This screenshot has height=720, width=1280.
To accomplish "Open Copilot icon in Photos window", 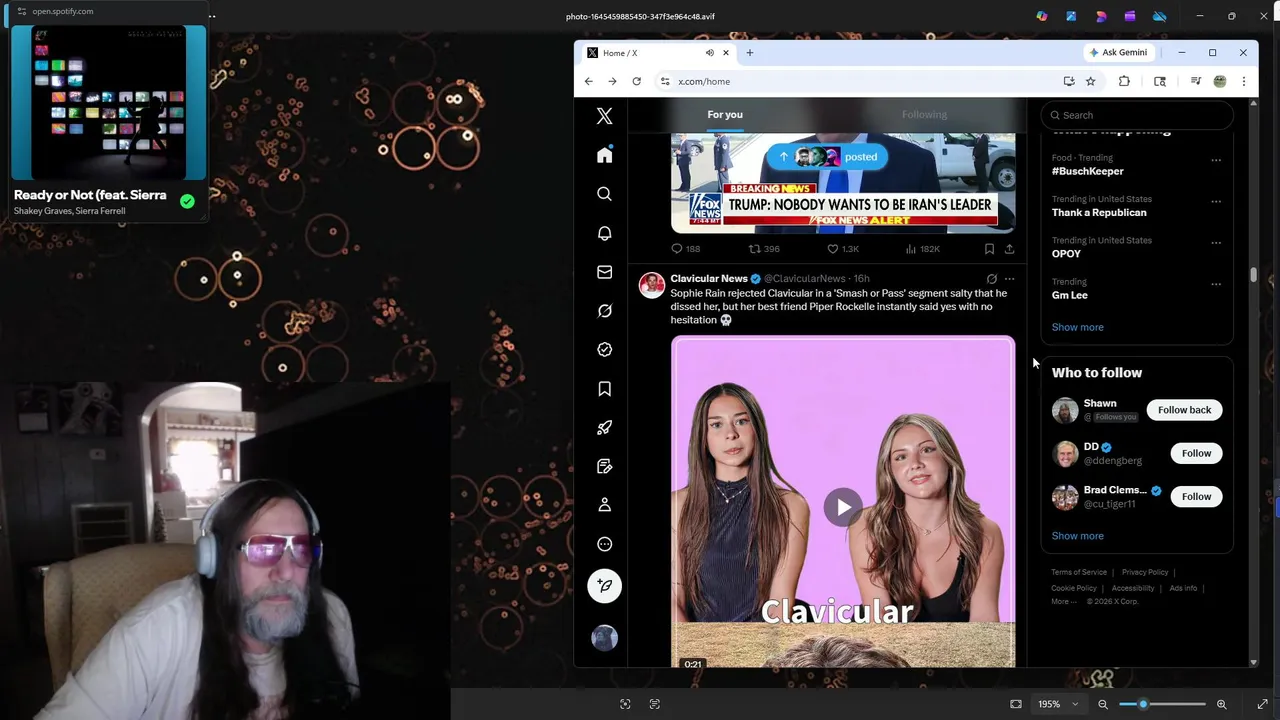I will point(1042,16).
